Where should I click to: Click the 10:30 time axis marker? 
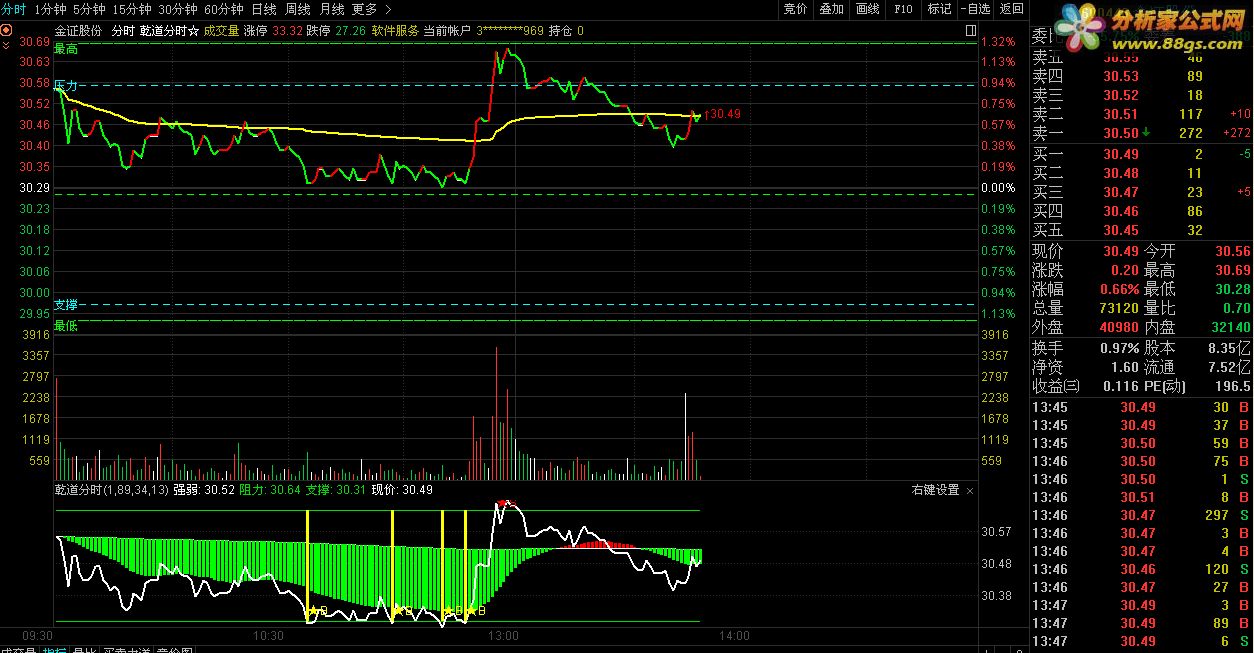point(270,635)
